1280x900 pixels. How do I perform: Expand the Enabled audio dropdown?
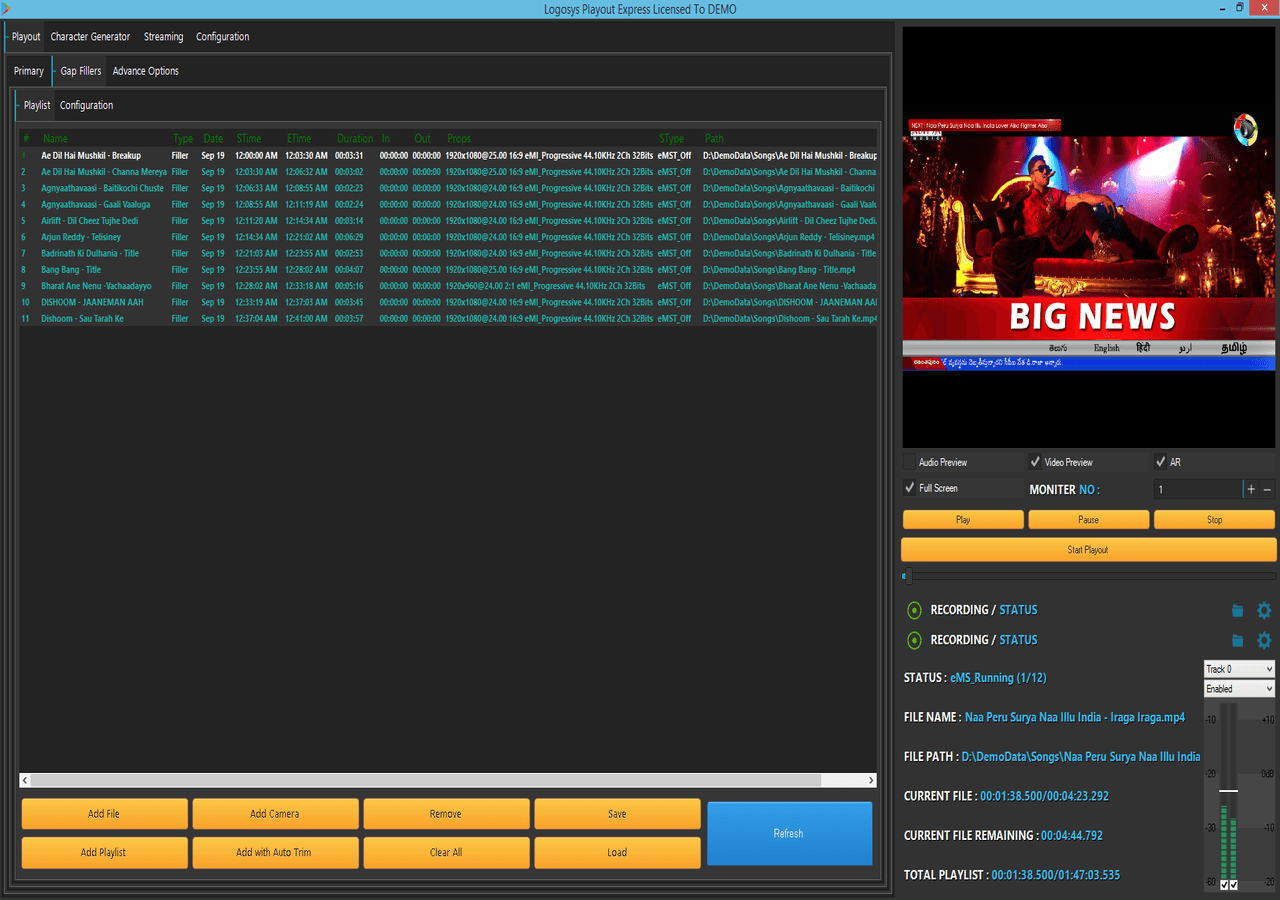point(1239,689)
